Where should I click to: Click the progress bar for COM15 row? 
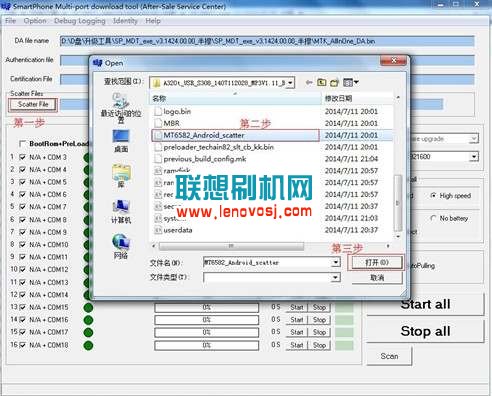(x=206, y=307)
